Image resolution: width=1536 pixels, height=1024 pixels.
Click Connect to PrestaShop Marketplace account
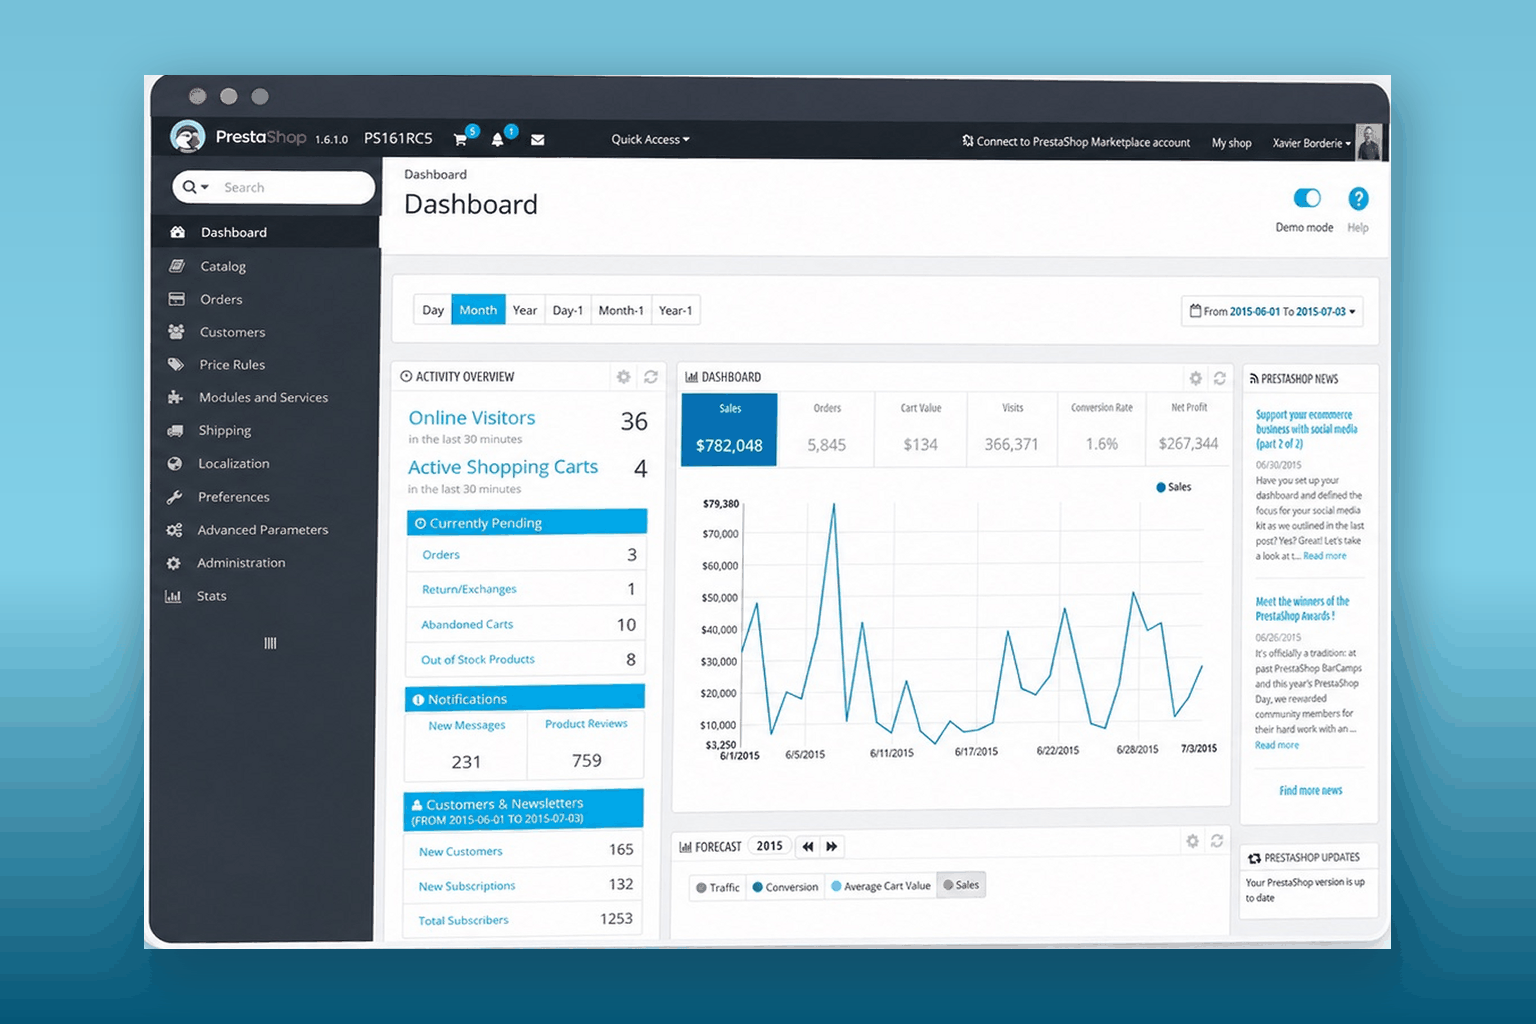(1076, 142)
